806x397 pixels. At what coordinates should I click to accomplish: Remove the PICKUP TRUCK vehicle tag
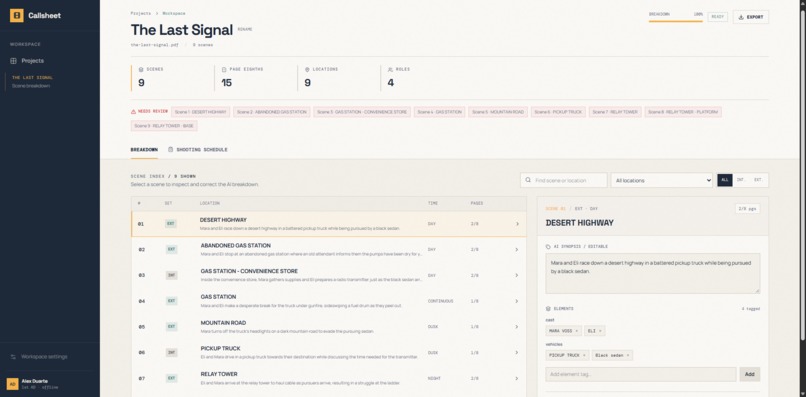click(x=584, y=355)
